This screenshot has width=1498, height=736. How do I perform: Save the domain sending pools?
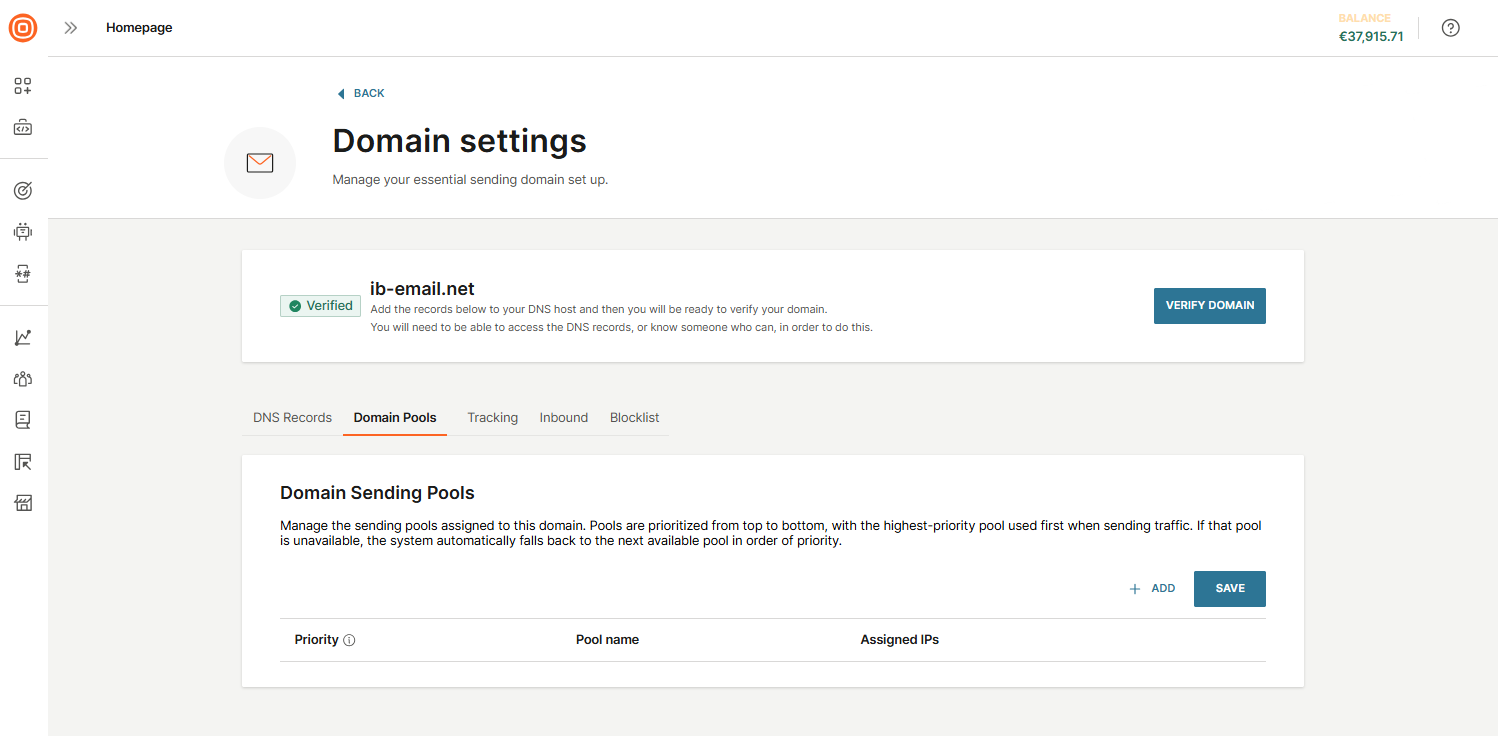click(x=1229, y=588)
